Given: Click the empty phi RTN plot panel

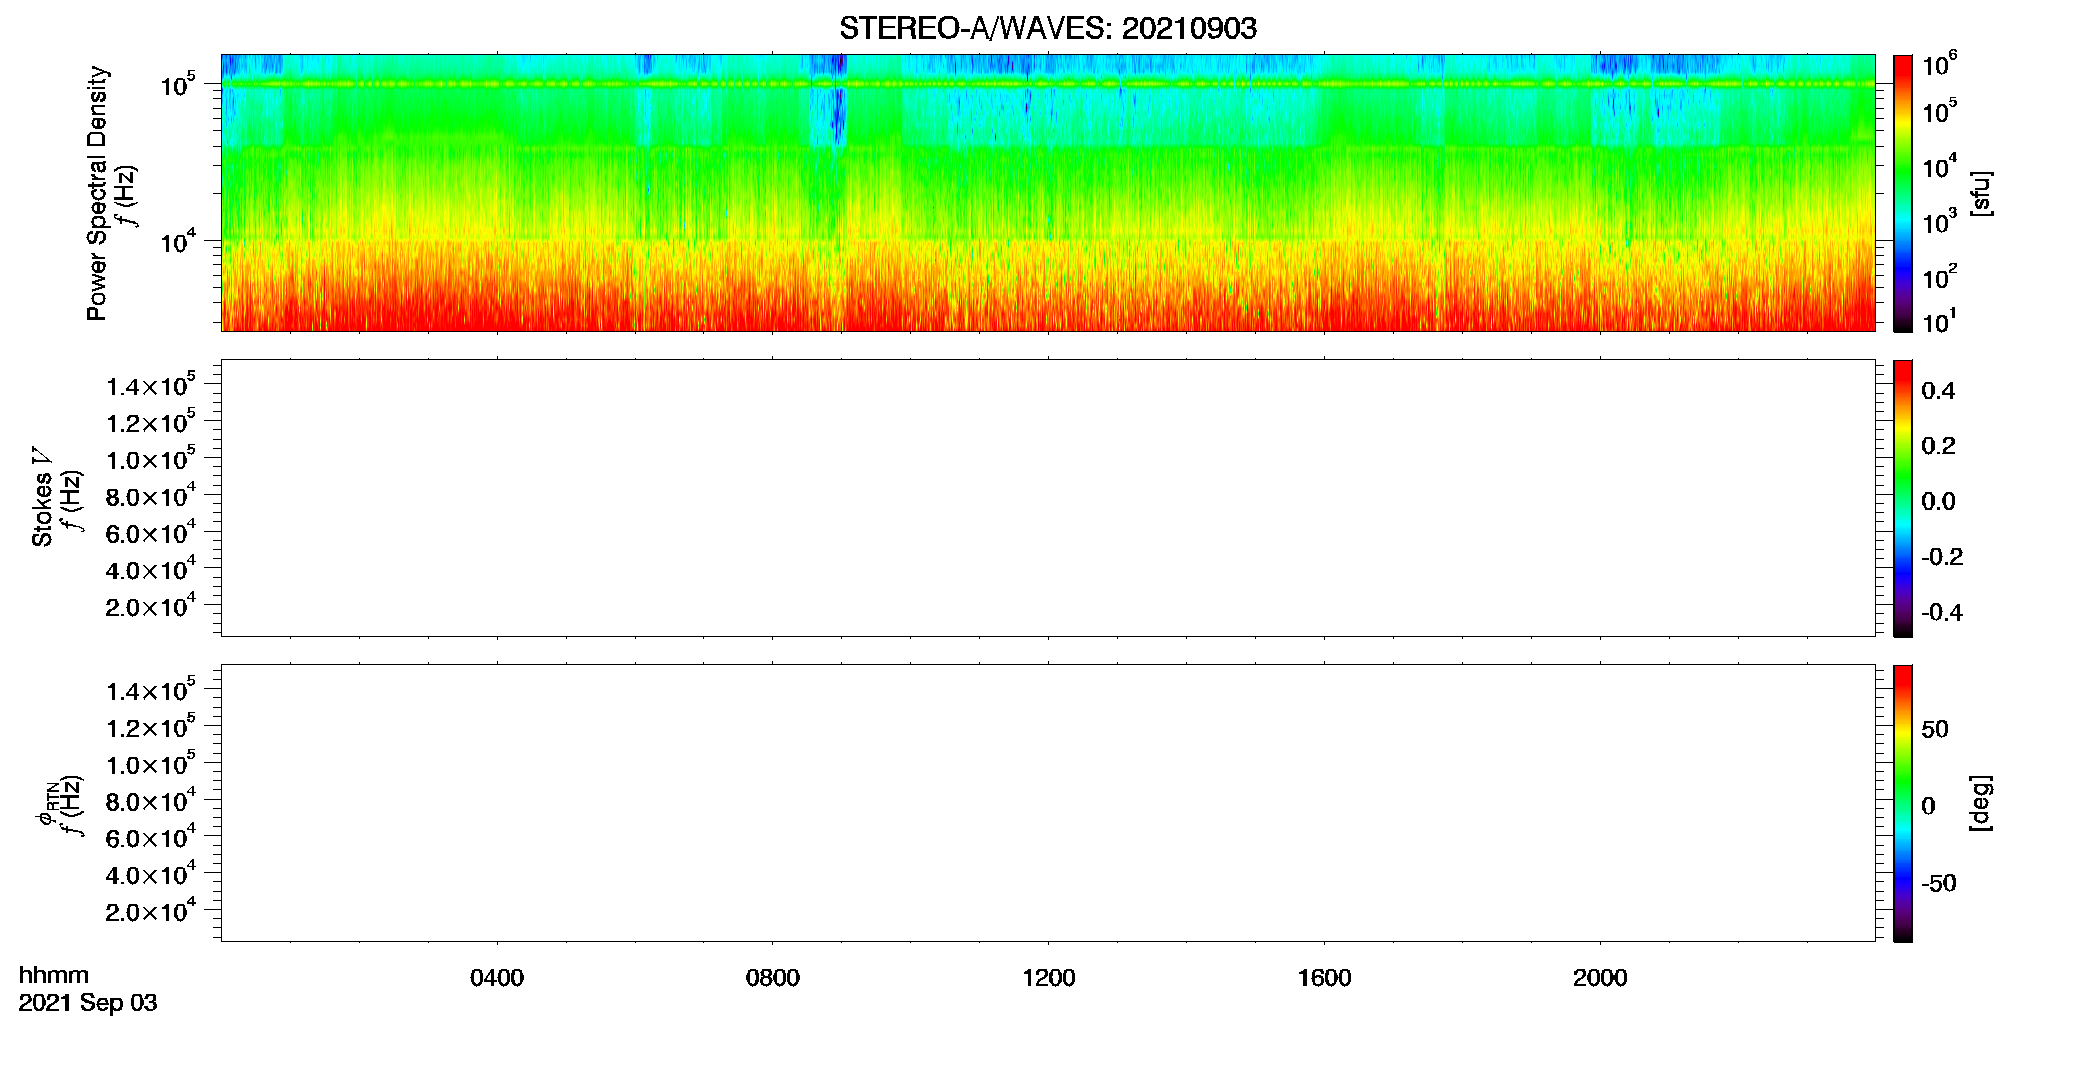Looking at the screenshot, I should tap(1048, 803).
